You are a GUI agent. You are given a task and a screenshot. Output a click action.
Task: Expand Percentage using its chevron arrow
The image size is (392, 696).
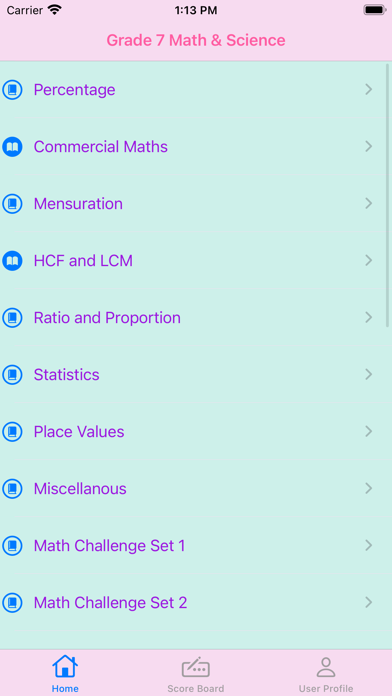coord(368,90)
